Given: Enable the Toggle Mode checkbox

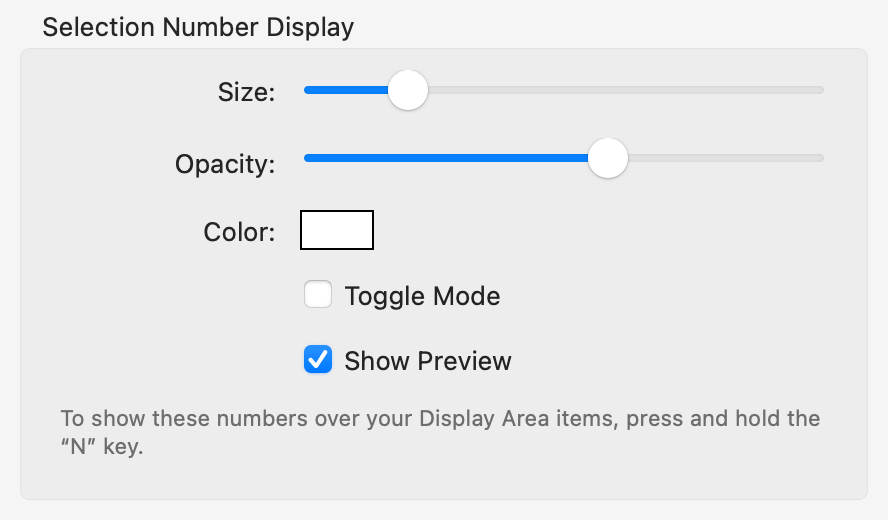Looking at the screenshot, I should [x=318, y=295].
